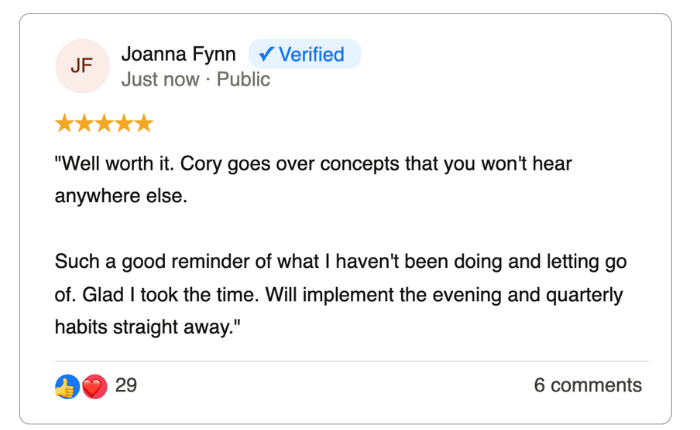Viewport: 700px width, 430px height.
Task: Open the 6 comments link
Action: pos(588,386)
